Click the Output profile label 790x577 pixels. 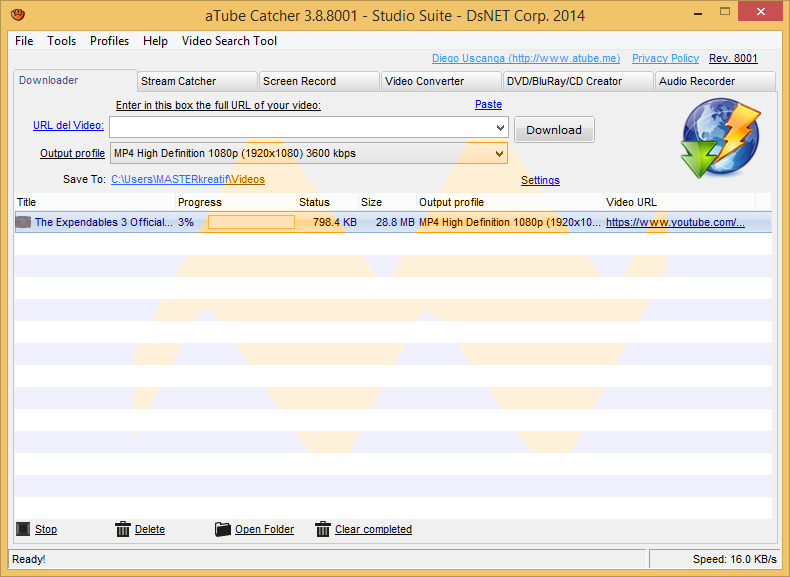[73, 153]
